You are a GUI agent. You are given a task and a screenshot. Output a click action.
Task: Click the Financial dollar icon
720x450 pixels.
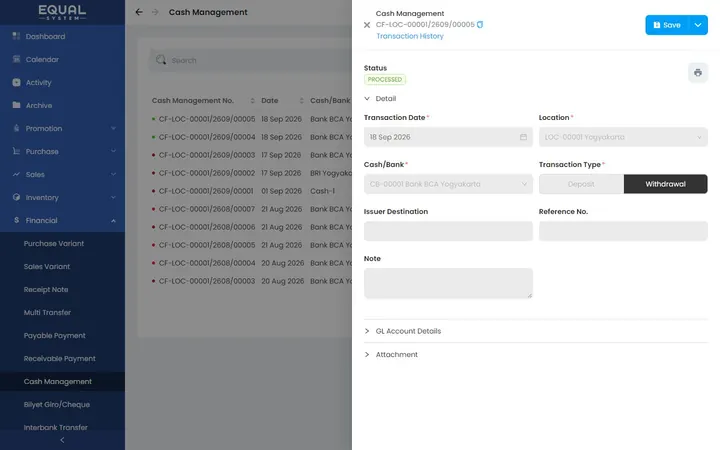[17, 220]
